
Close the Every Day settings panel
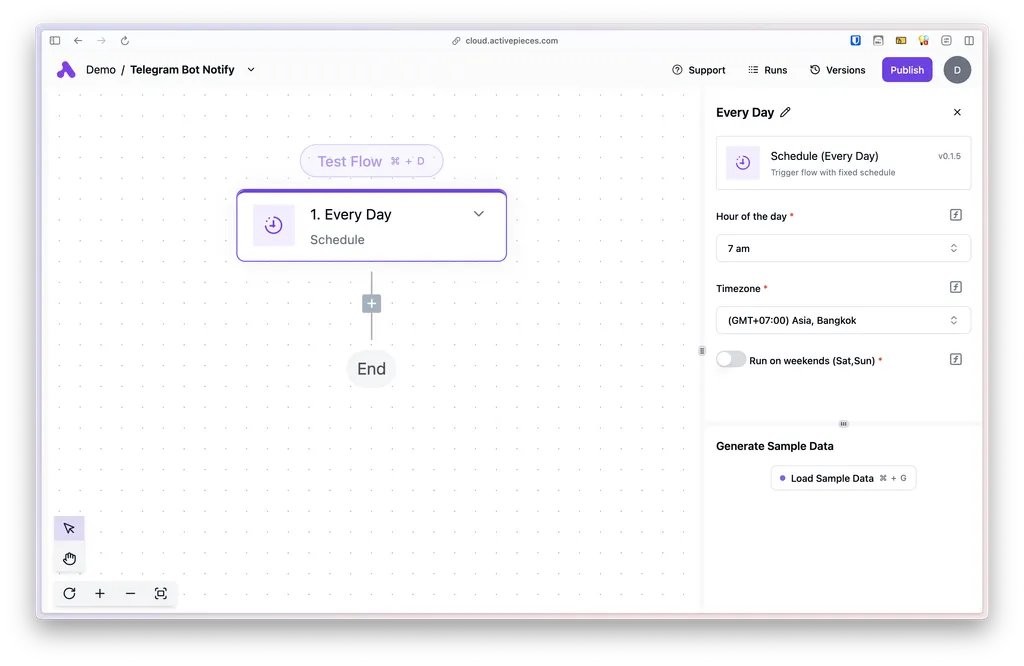click(957, 112)
